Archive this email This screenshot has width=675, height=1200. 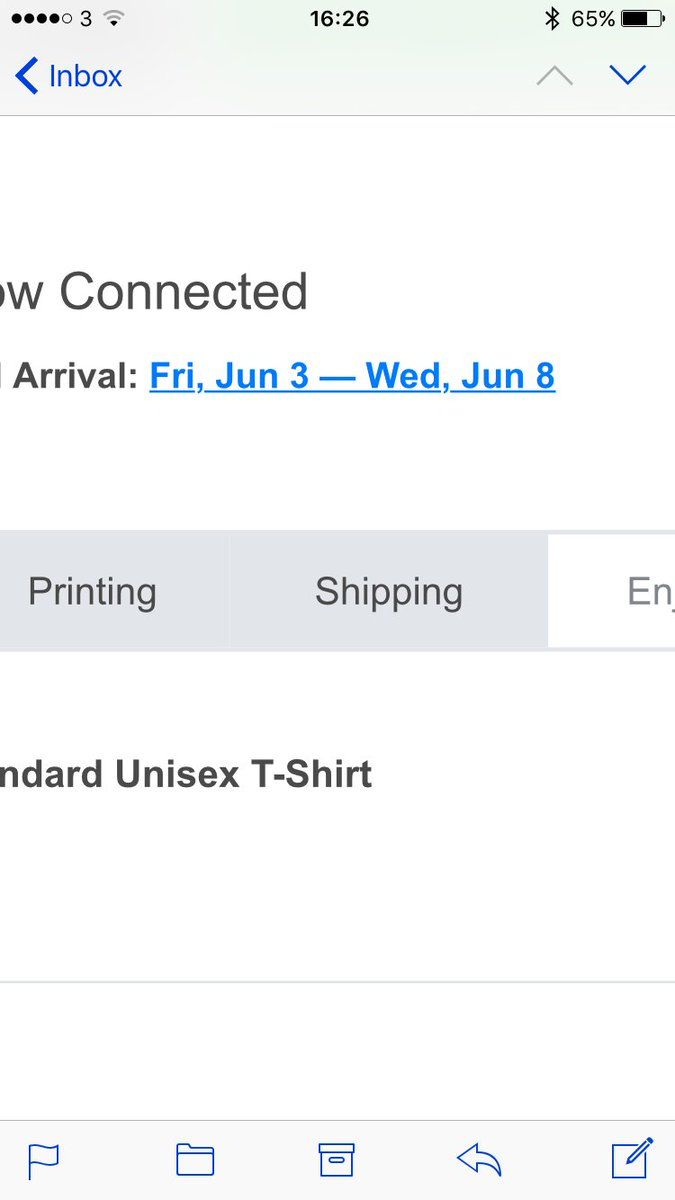[x=337, y=1160]
